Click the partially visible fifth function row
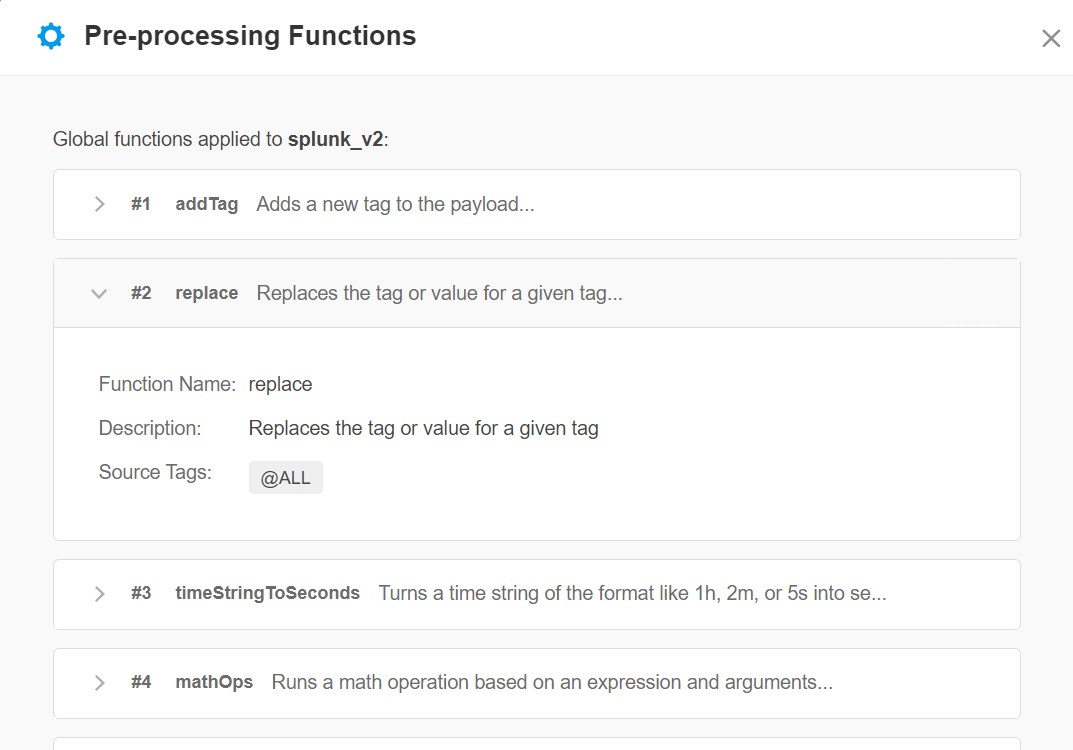The width and height of the screenshot is (1073, 750). coord(537,745)
